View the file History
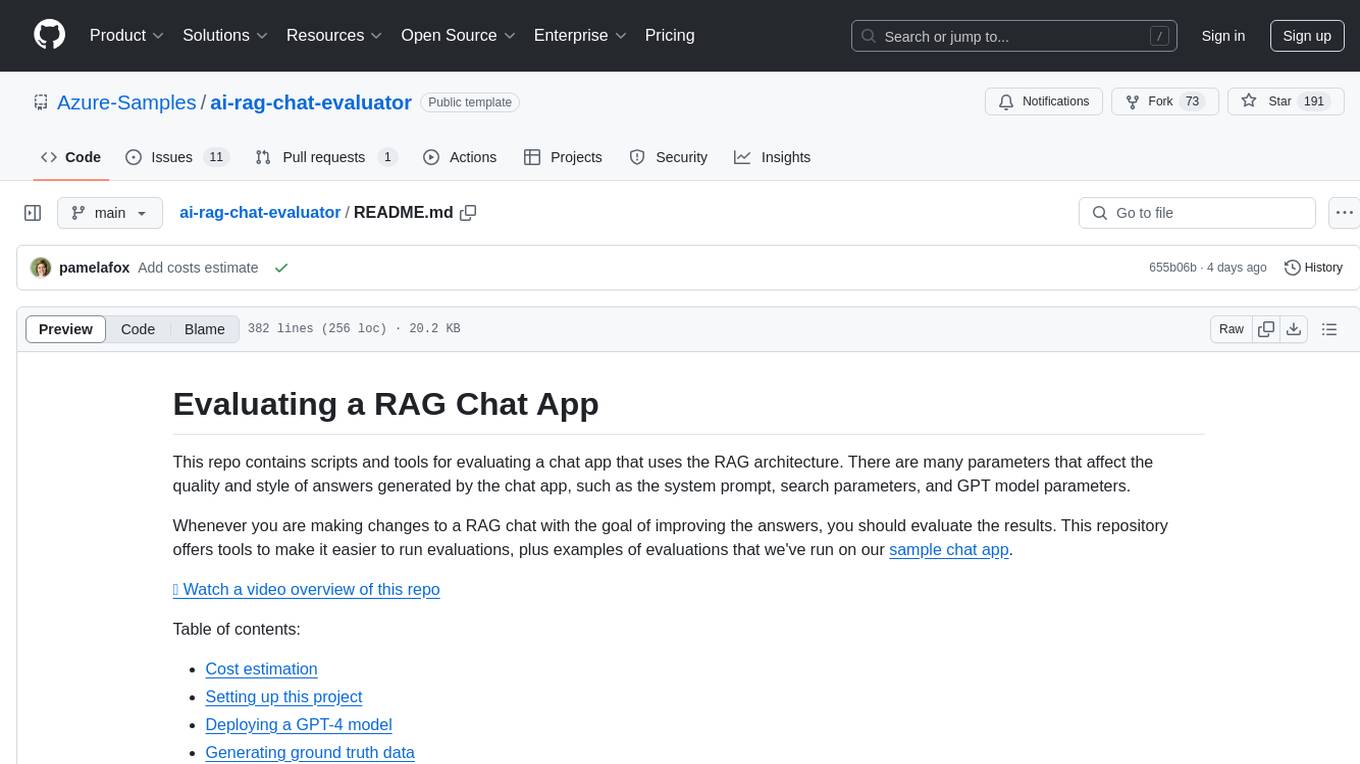Viewport: 1360px width, 764px height. click(1313, 268)
